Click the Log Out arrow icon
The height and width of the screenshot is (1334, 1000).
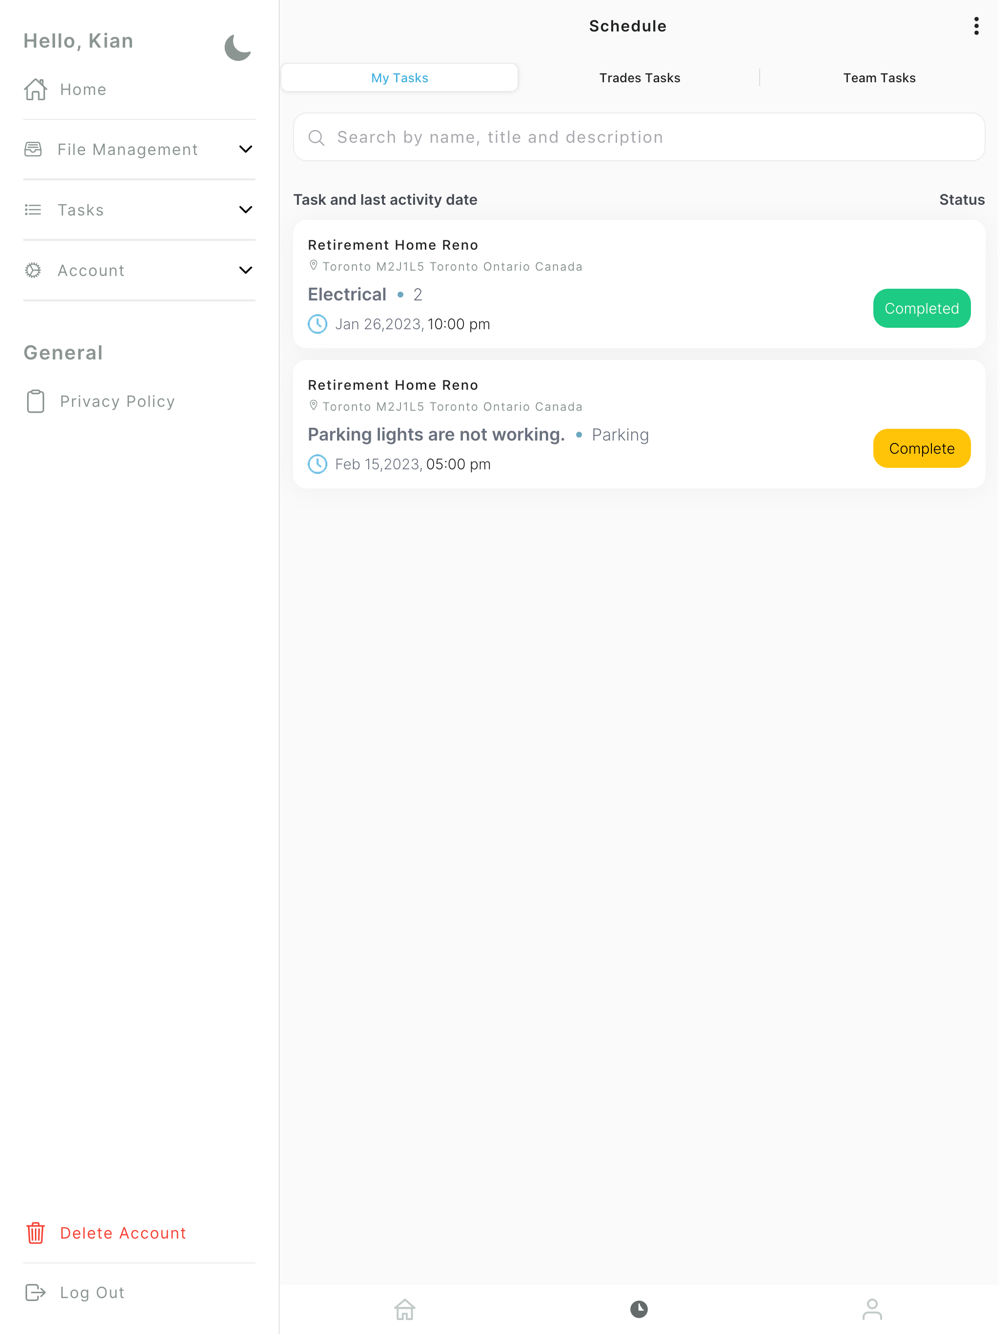click(x=36, y=1293)
